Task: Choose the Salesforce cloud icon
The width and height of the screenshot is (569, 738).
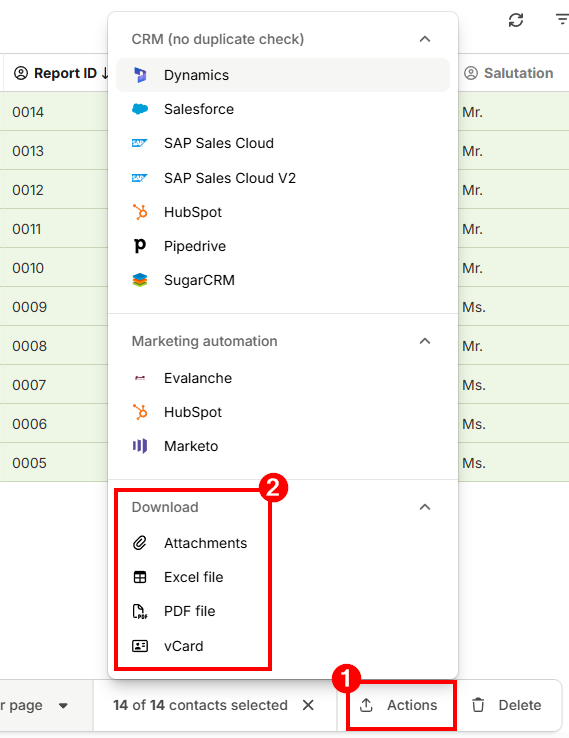Action: [x=140, y=109]
